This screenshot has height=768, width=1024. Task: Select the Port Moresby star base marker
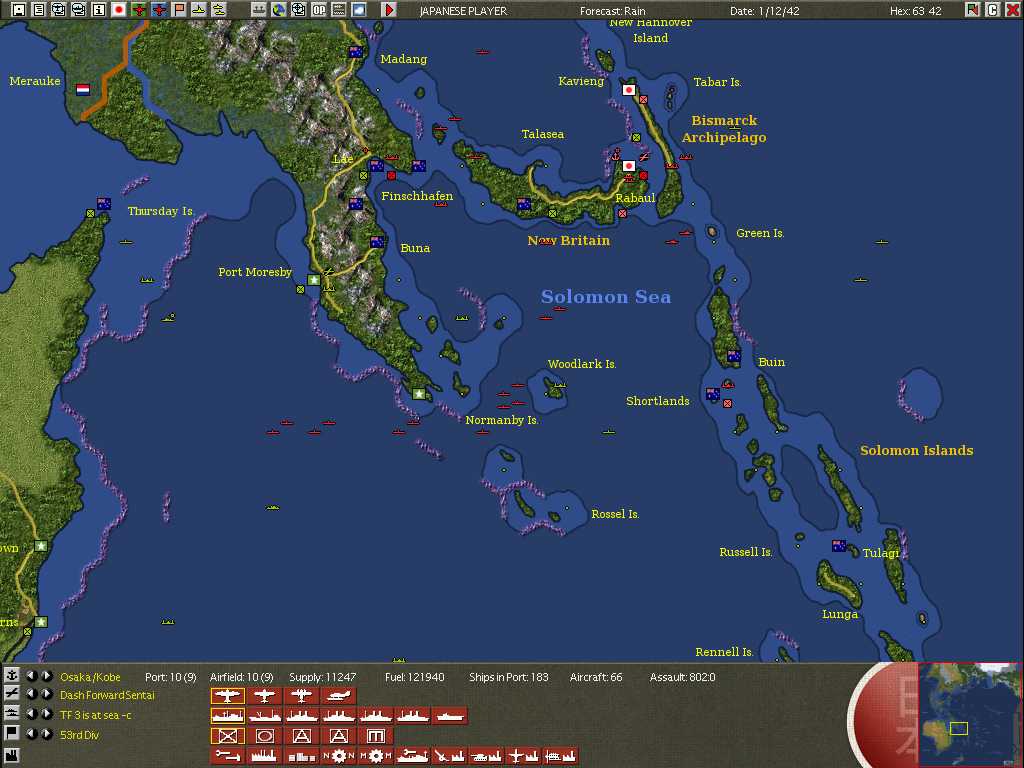click(313, 280)
